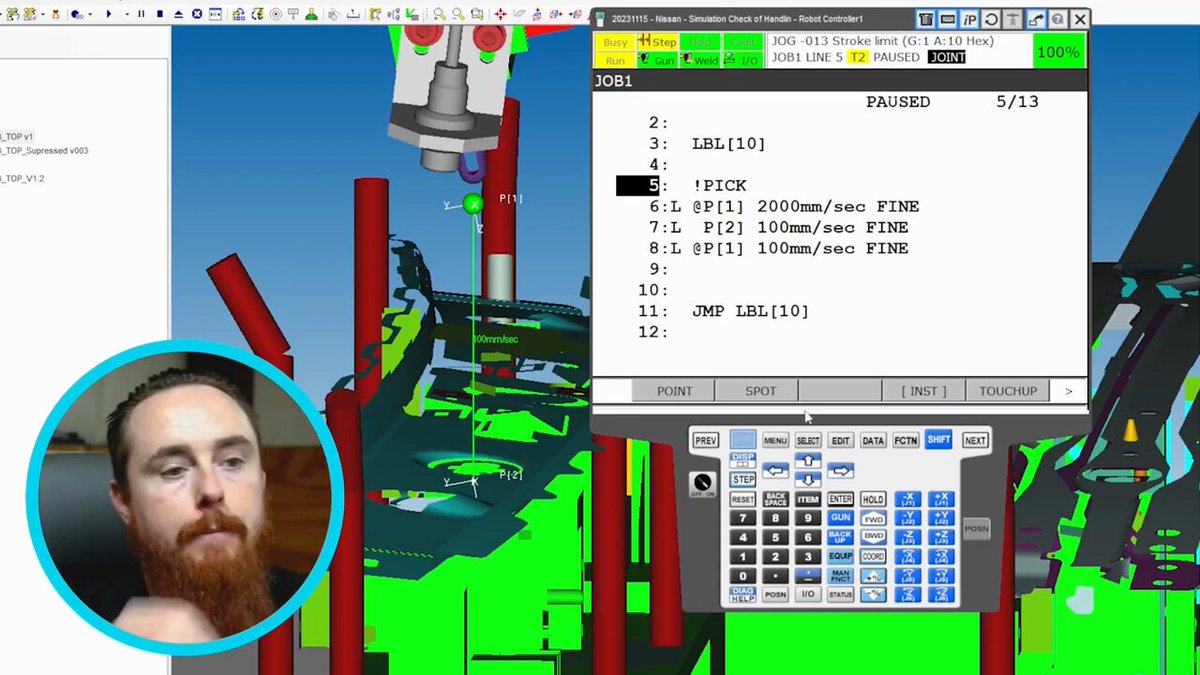Toggle the Step status indicator

(x=658, y=42)
